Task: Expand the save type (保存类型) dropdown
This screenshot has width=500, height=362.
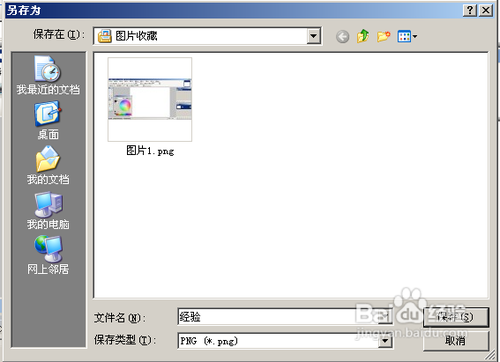Action: pyautogui.click(x=385, y=341)
